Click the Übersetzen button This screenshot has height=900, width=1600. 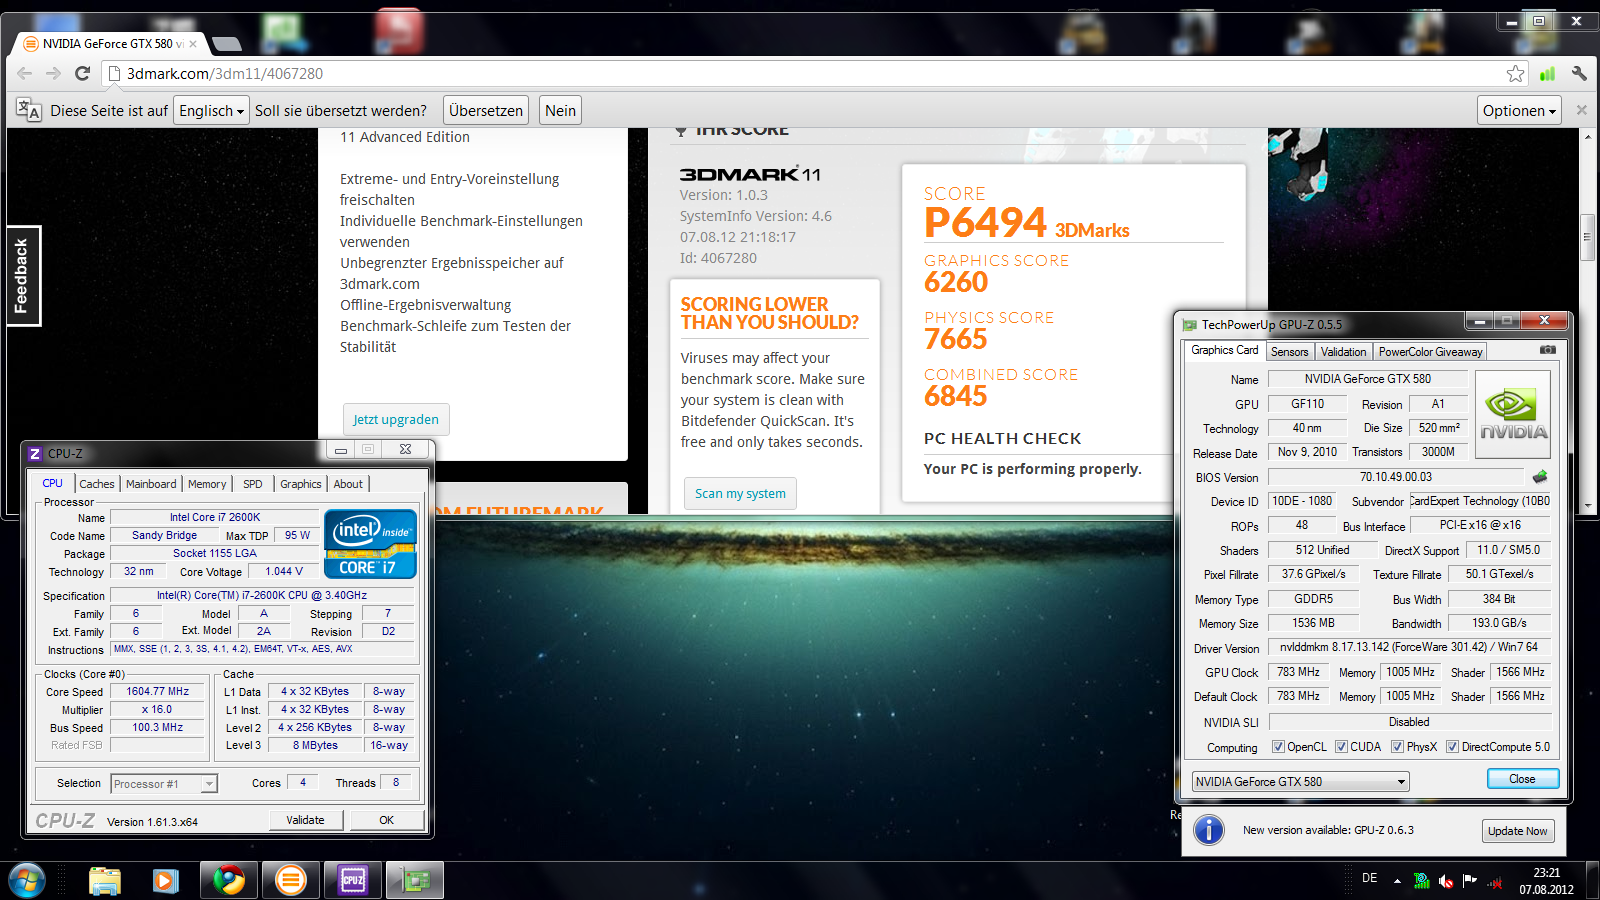coord(486,110)
